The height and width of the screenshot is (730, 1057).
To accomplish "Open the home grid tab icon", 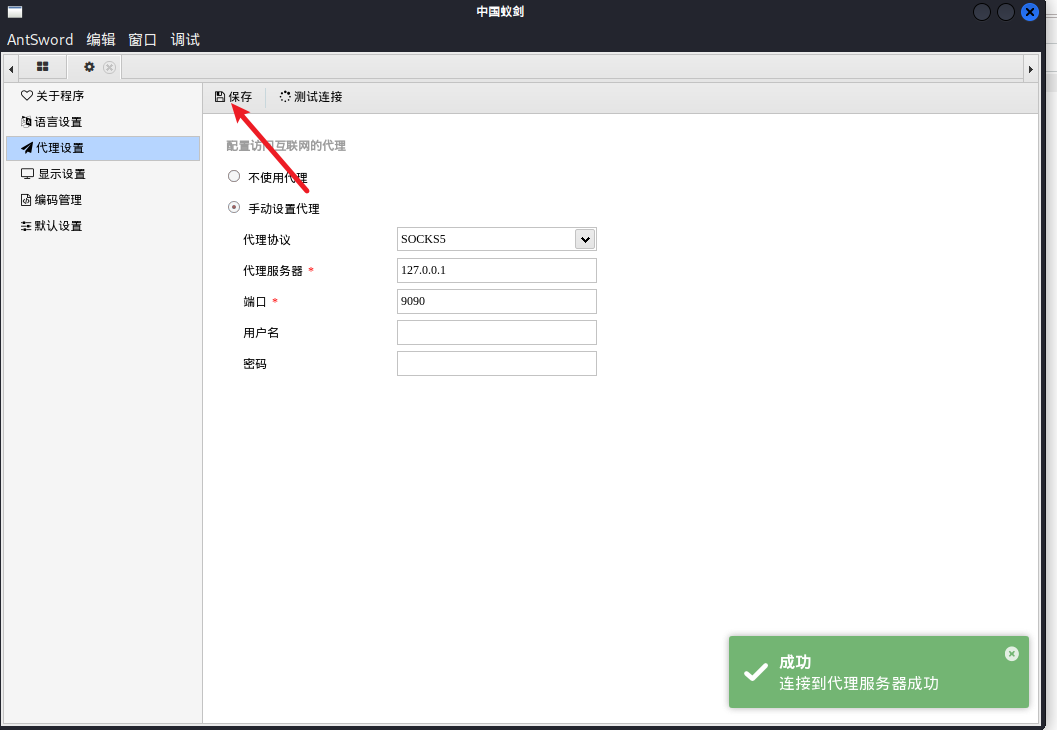I will click(x=43, y=67).
